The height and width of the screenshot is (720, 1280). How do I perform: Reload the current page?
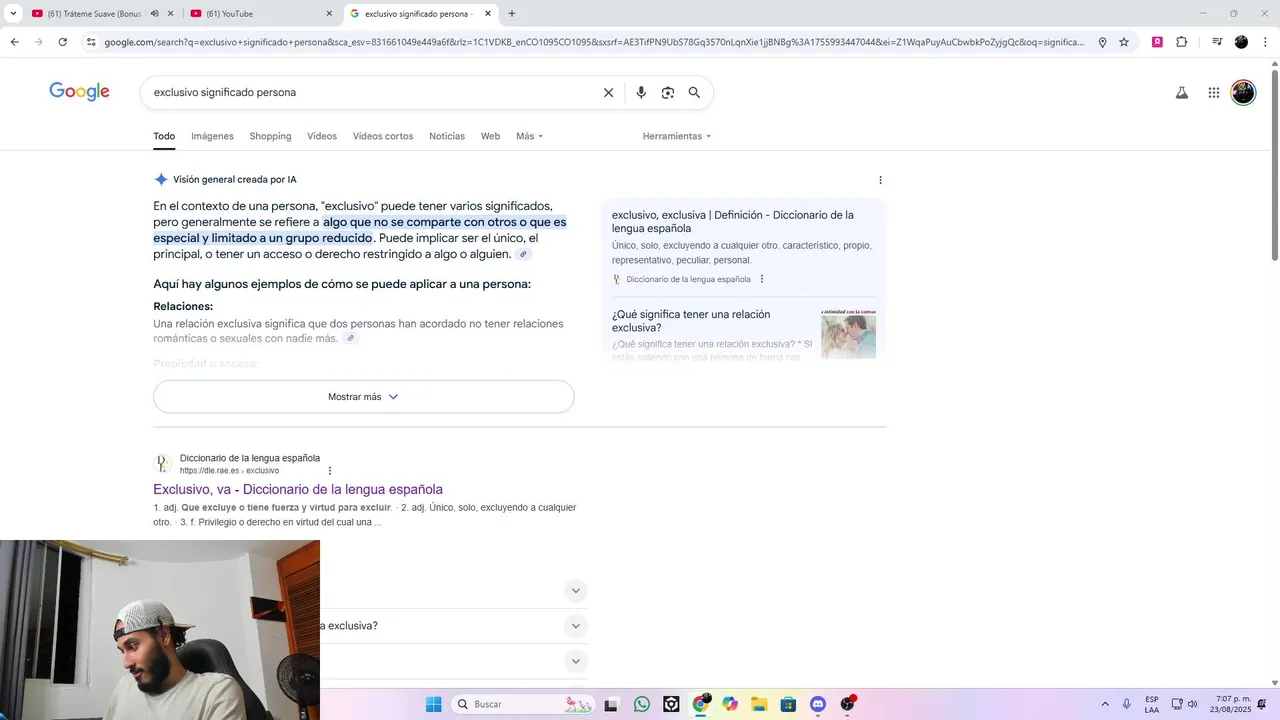point(62,42)
